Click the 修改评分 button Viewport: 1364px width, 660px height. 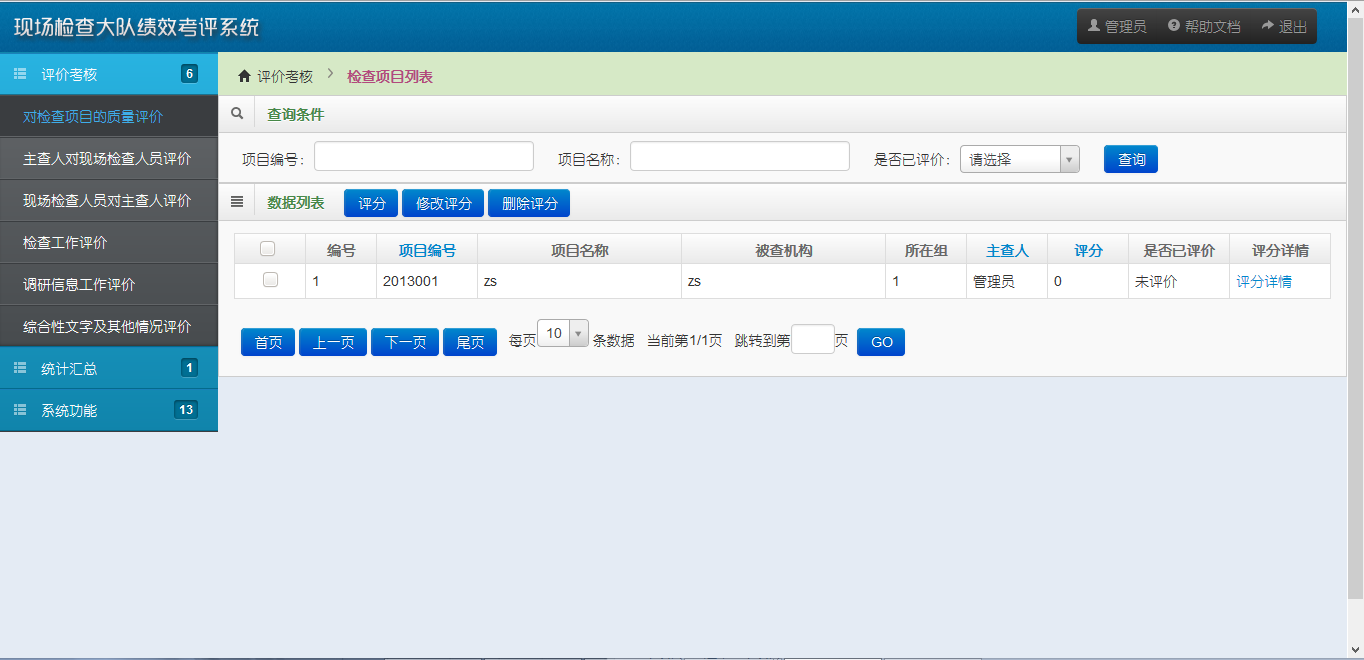pos(443,203)
